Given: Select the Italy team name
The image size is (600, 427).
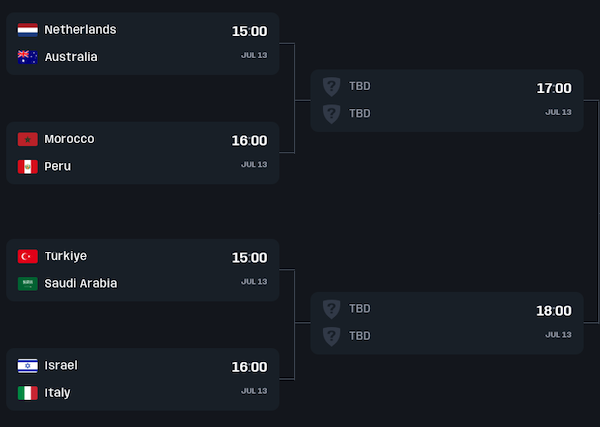Looking at the screenshot, I should point(57,392).
